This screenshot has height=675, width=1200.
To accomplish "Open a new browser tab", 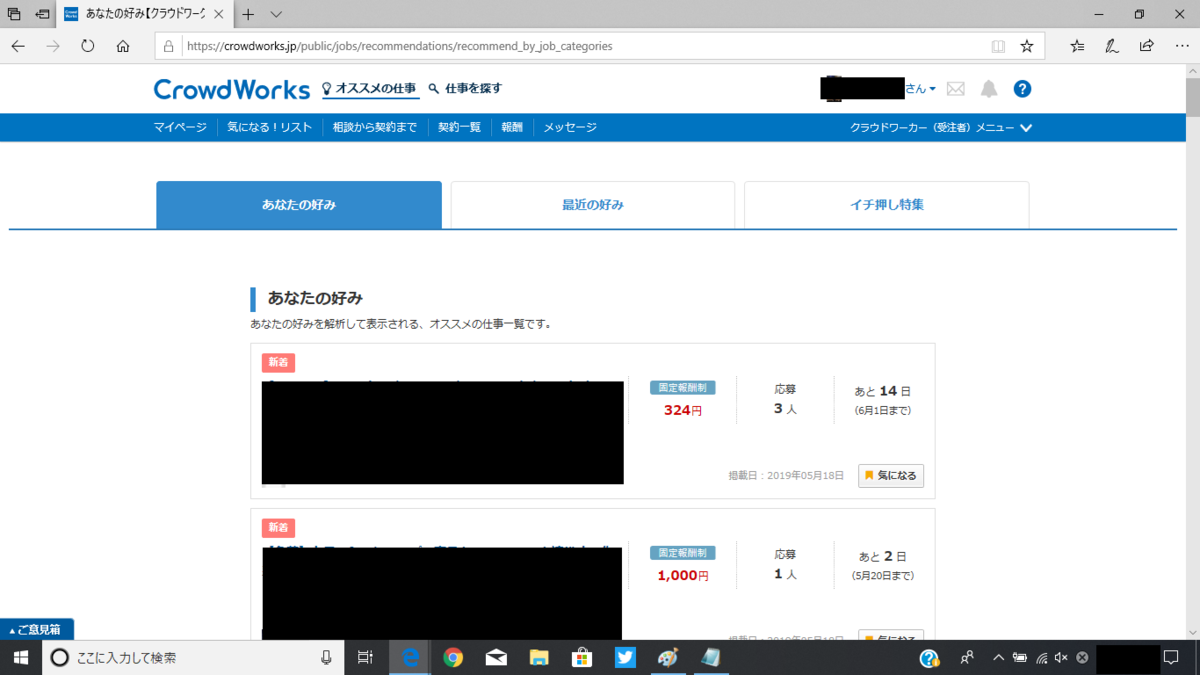I will 248,14.
